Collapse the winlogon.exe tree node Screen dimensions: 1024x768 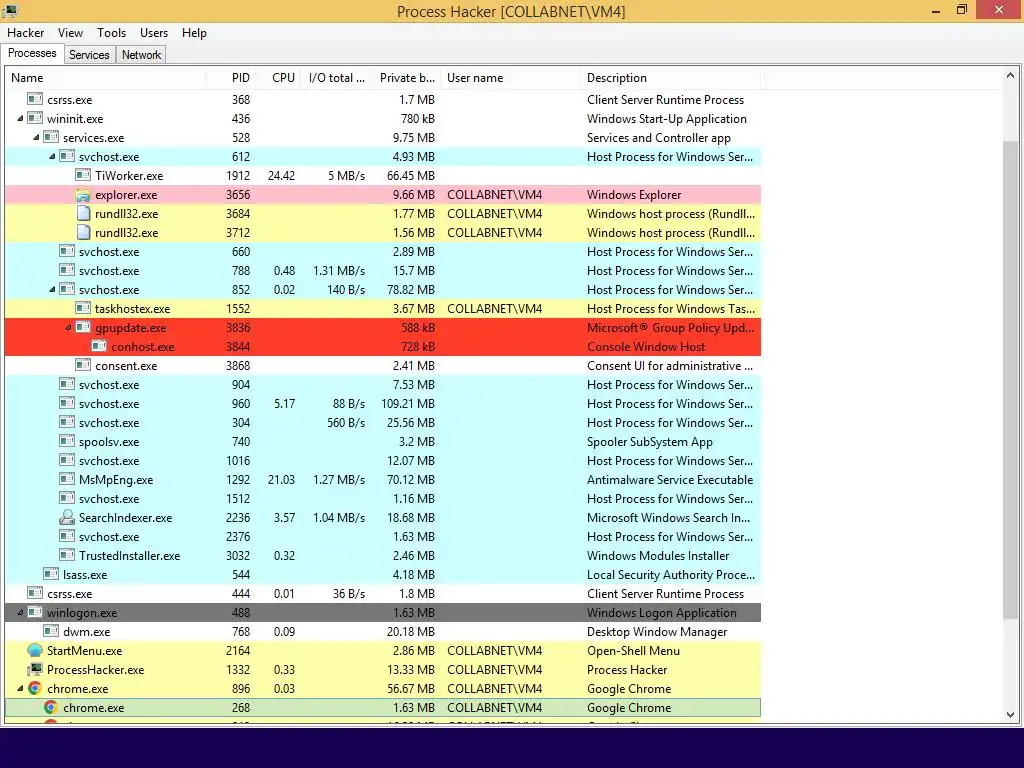coord(20,613)
